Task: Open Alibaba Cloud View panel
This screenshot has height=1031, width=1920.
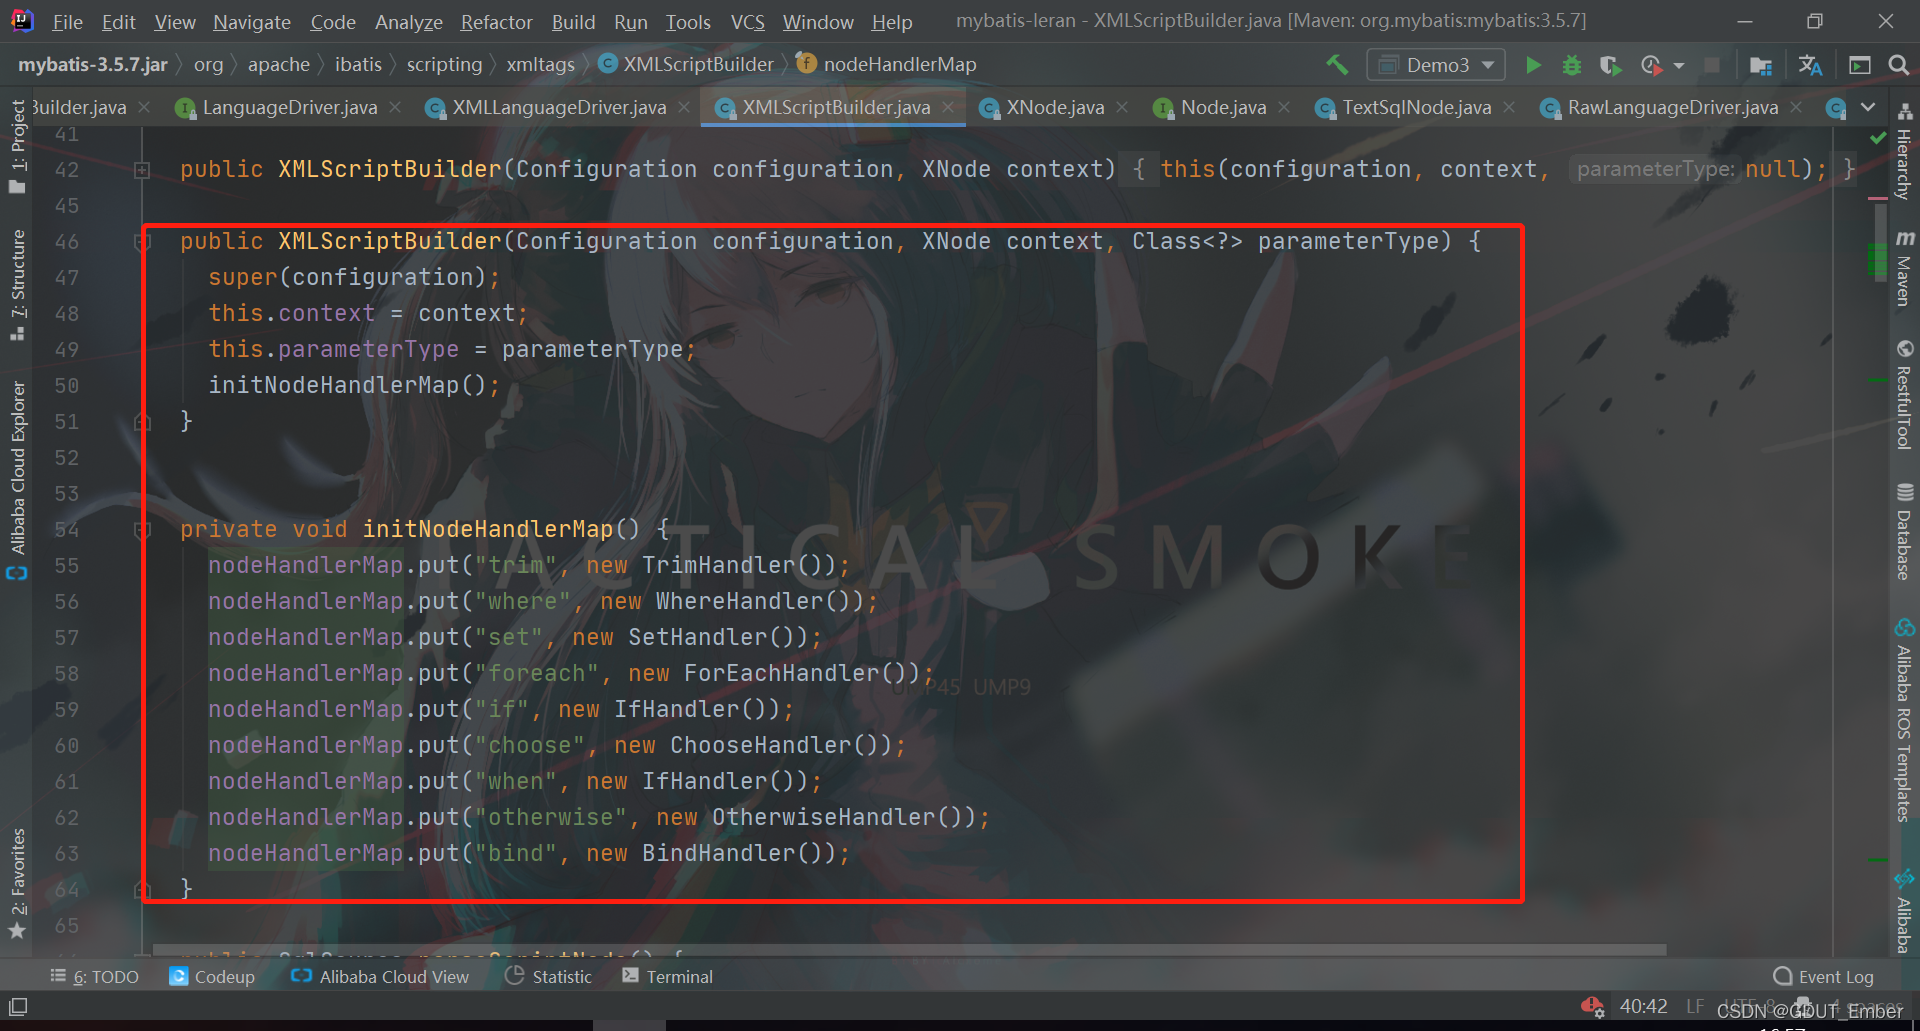Action: pos(379,977)
